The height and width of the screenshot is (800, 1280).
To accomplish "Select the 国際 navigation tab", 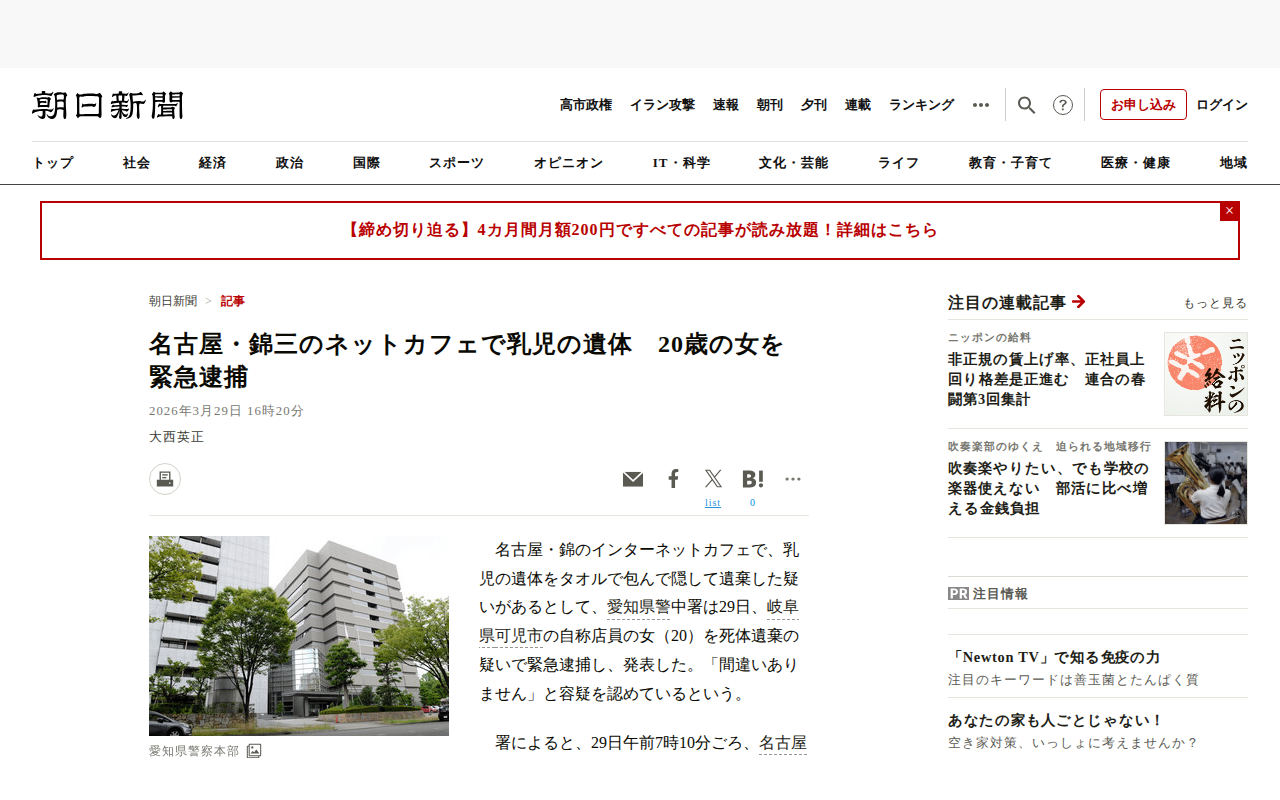I will 366,163.
